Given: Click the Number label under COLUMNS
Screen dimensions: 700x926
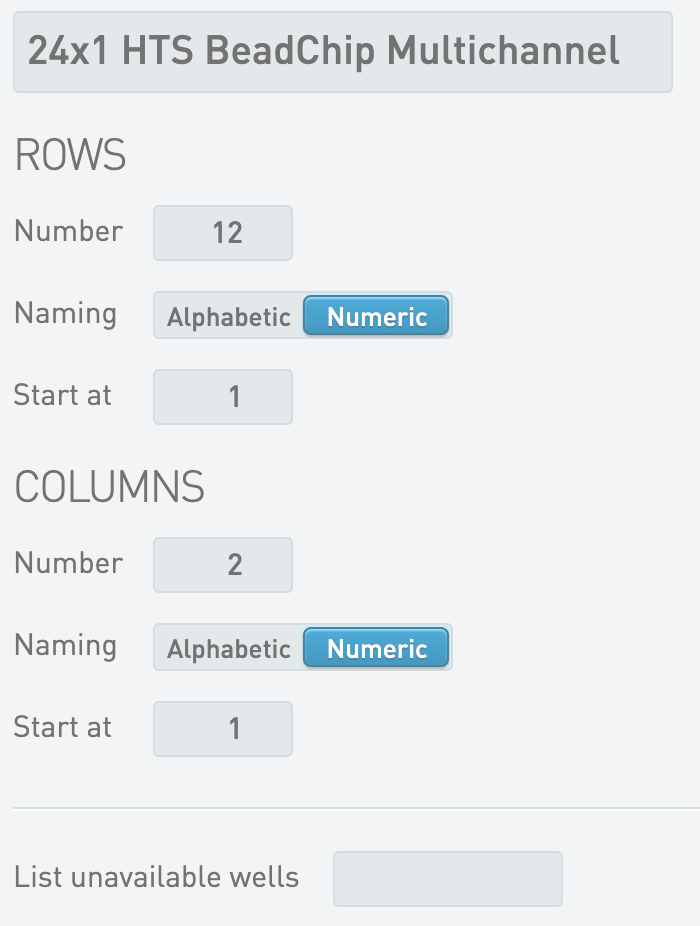Looking at the screenshot, I should click(68, 563).
